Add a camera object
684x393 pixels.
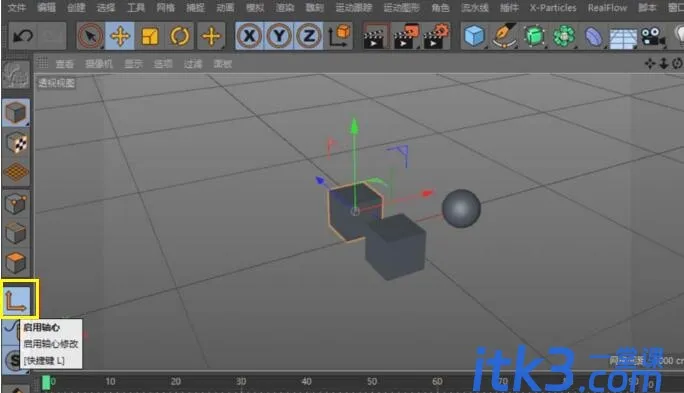coord(652,37)
